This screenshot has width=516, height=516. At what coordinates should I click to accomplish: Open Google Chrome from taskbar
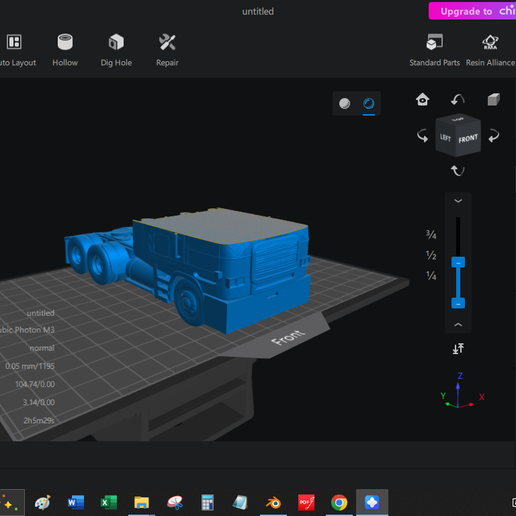[339, 502]
